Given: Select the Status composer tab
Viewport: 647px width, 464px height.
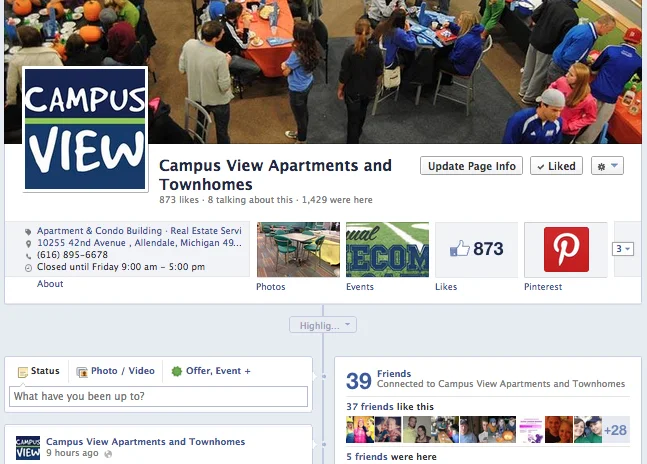Looking at the screenshot, I should (x=39, y=371).
